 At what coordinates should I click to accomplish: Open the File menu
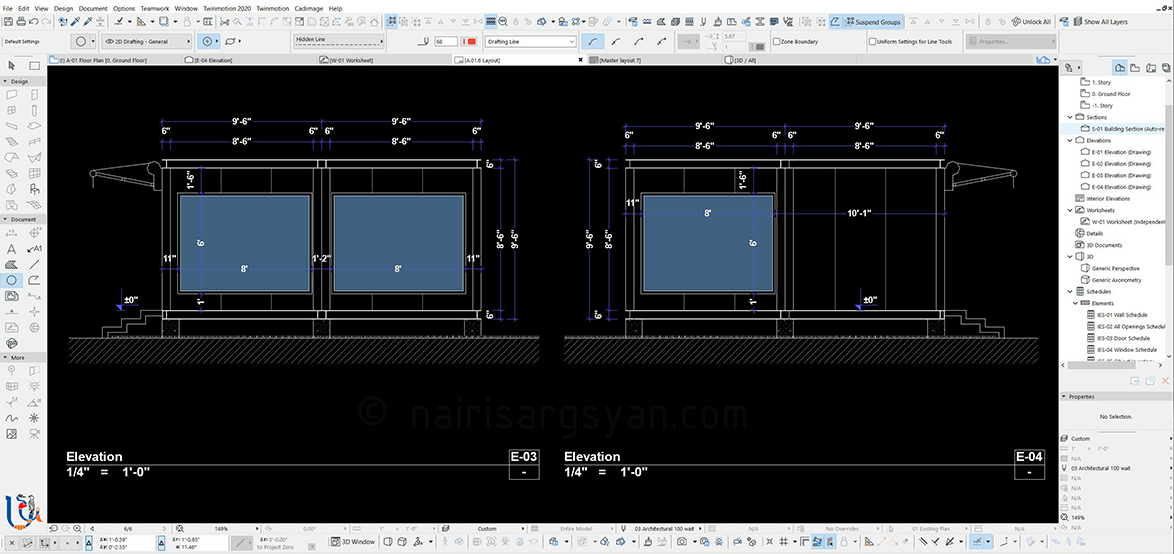[7, 7]
